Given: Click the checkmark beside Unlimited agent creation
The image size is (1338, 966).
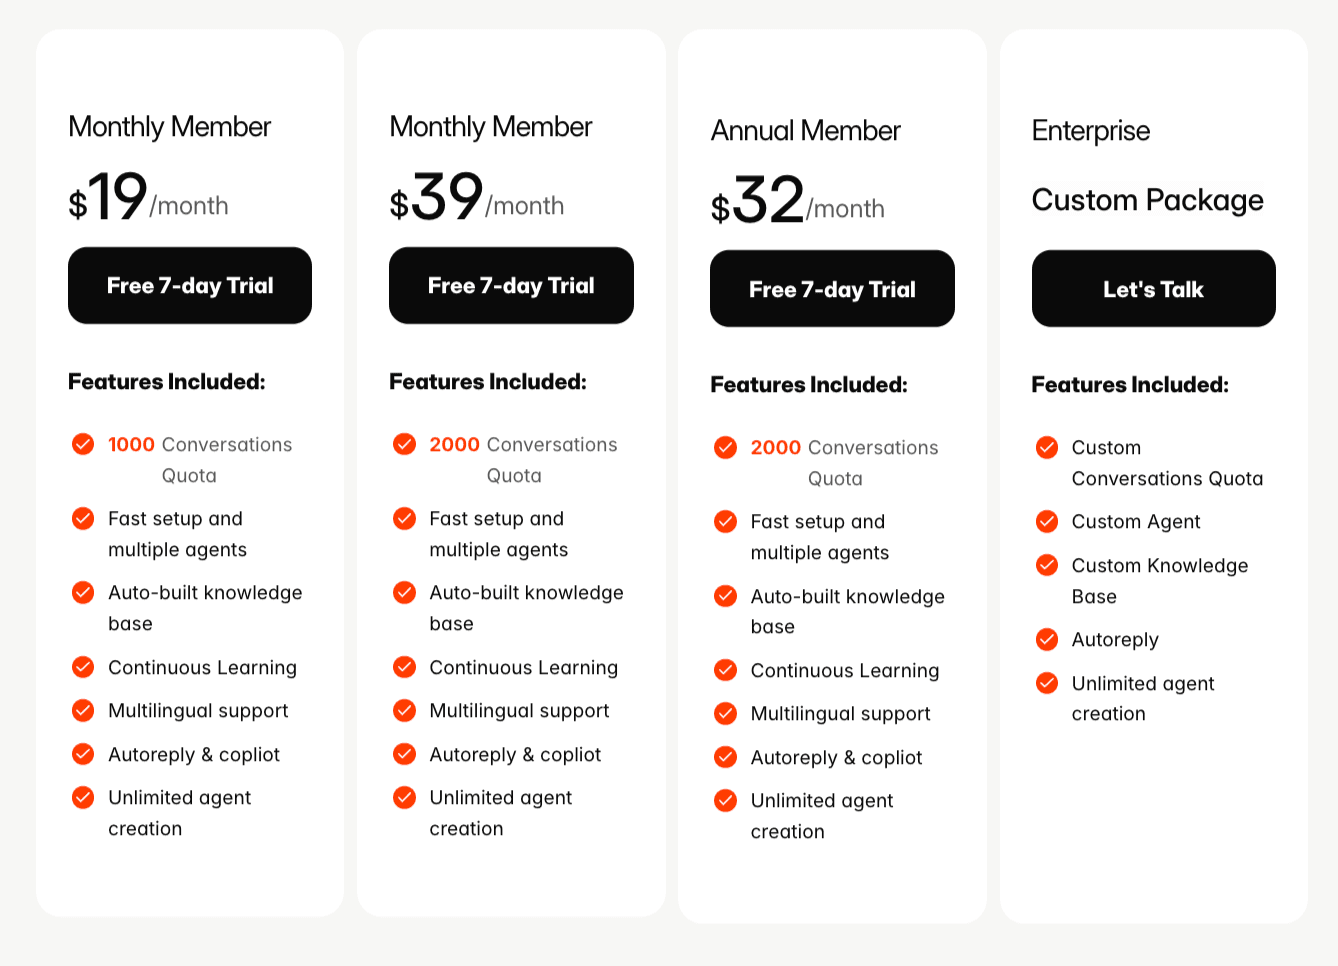Looking at the screenshot, I should [83, 798].
